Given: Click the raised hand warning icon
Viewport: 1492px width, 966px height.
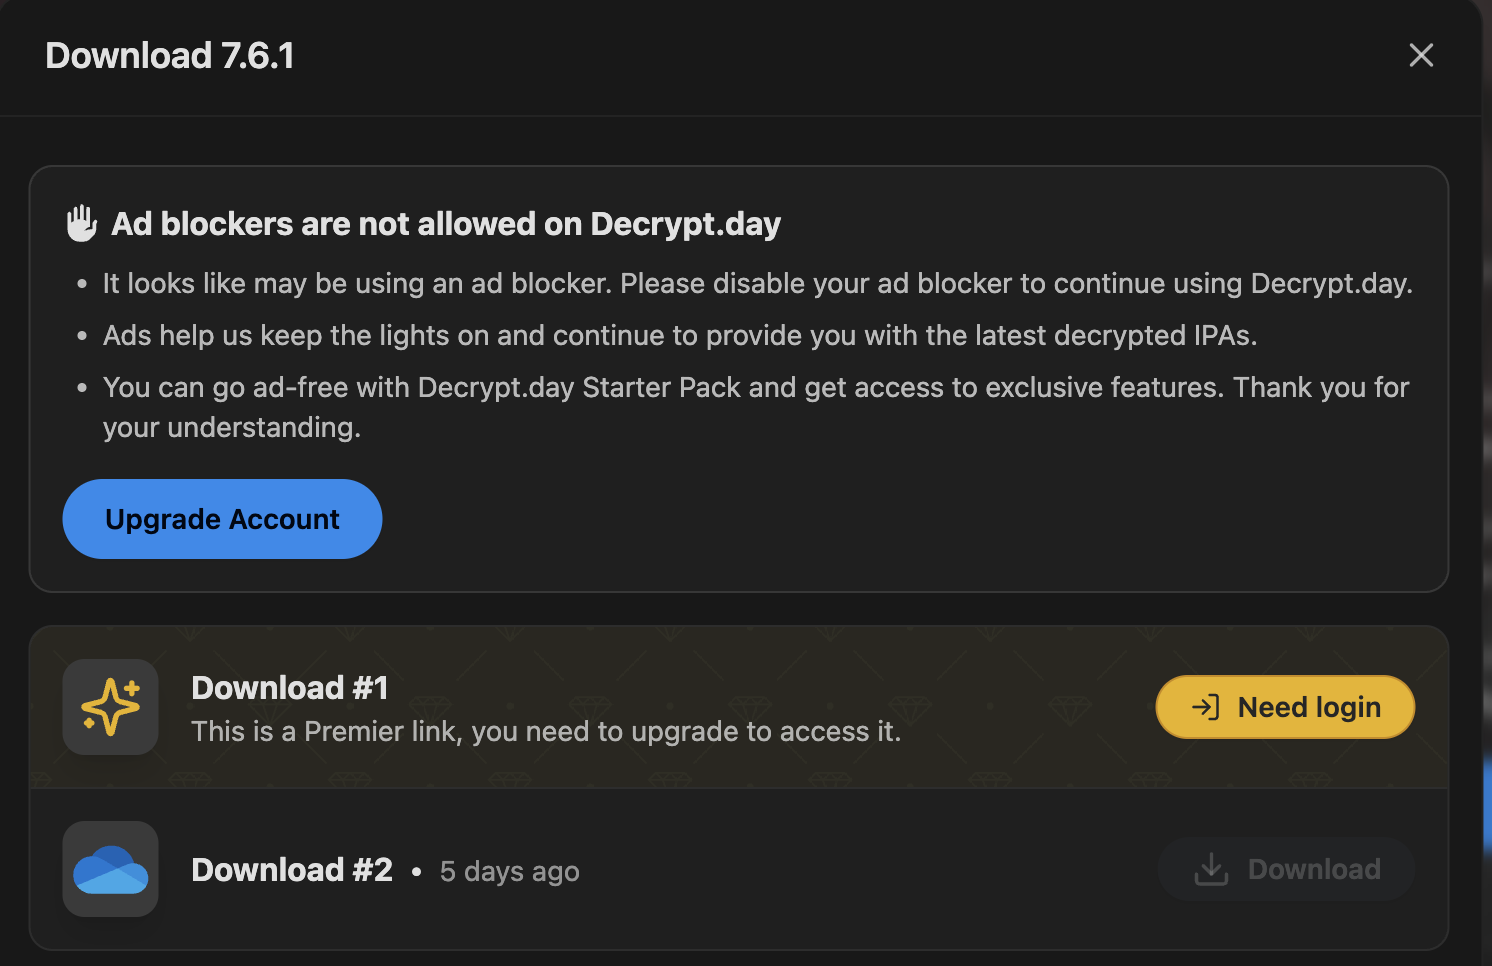Looking at the screenshot, I should pos(82,223).
